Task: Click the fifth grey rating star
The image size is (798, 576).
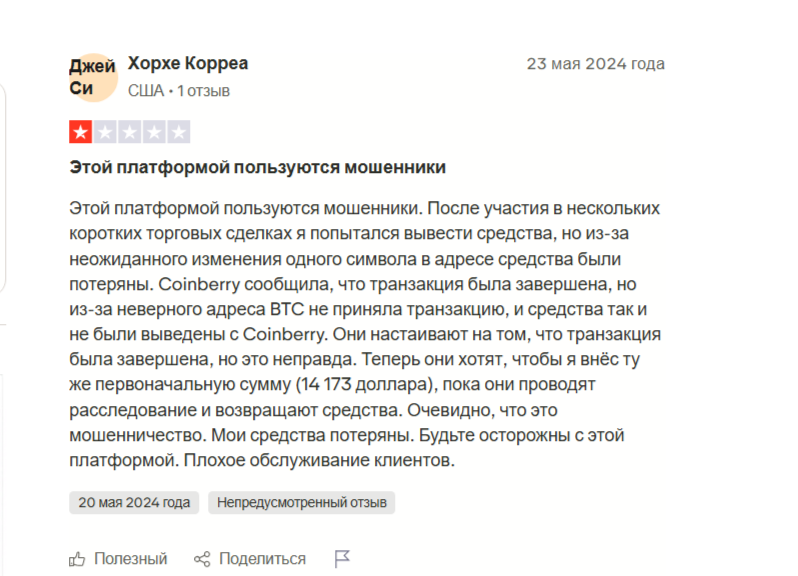Action: click(179, 132)
